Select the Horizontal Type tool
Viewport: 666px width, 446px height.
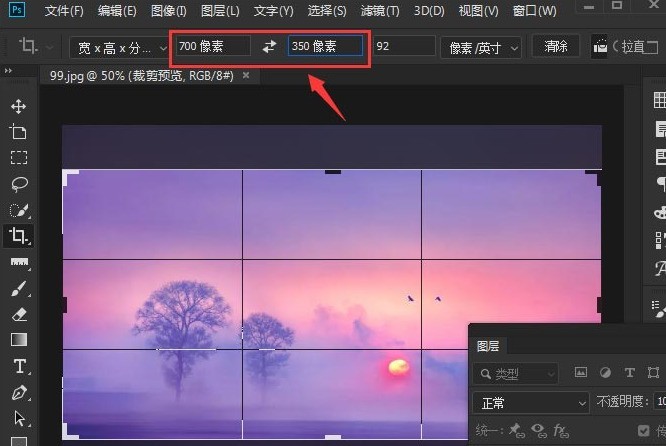coord(20,366)
